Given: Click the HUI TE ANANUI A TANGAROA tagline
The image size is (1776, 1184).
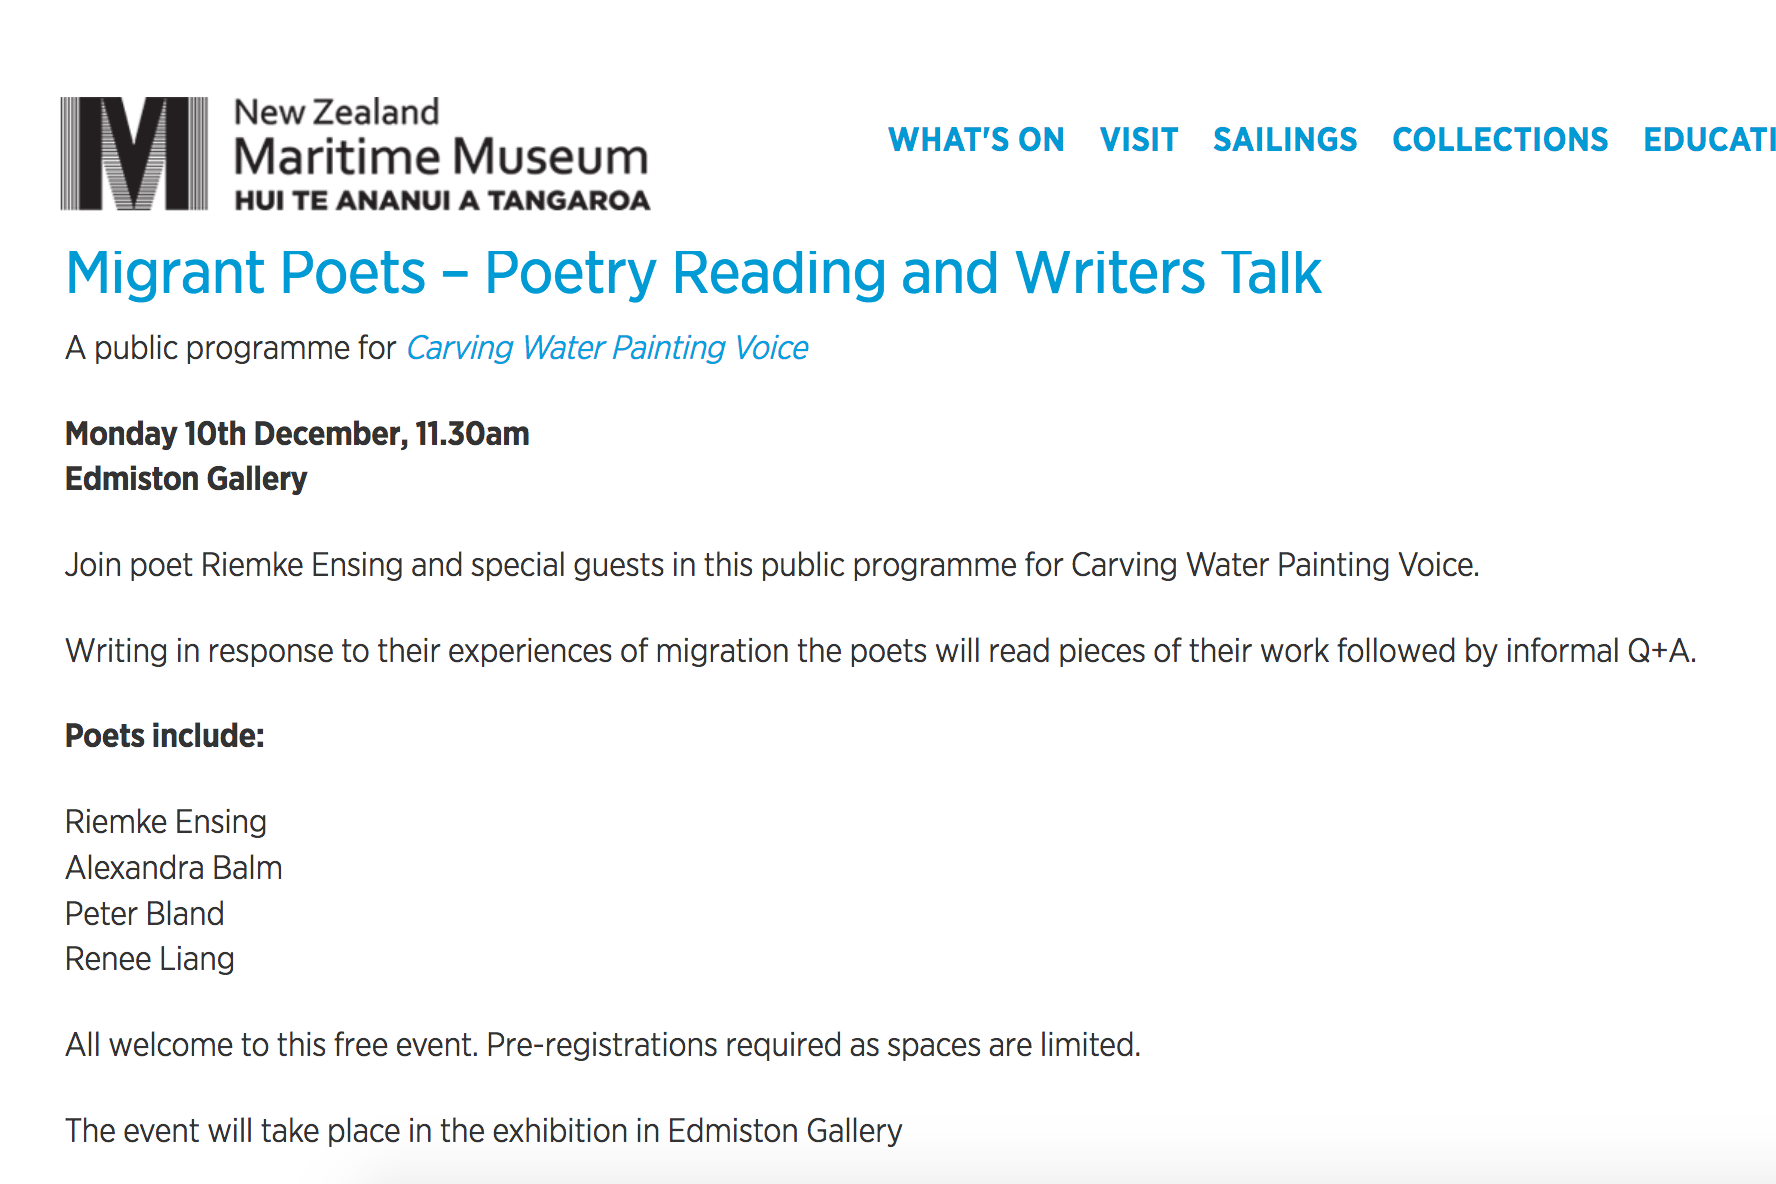Looking at the screenshot, I should [x=442, y=201].
